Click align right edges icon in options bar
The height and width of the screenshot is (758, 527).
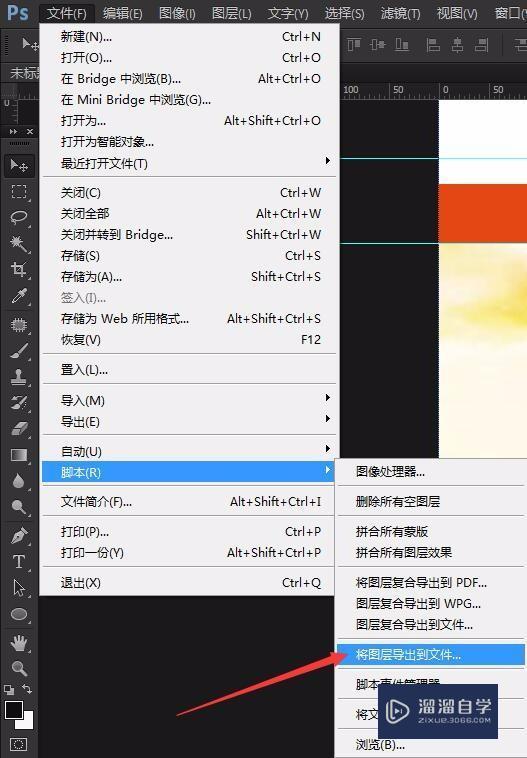(481, 45)
